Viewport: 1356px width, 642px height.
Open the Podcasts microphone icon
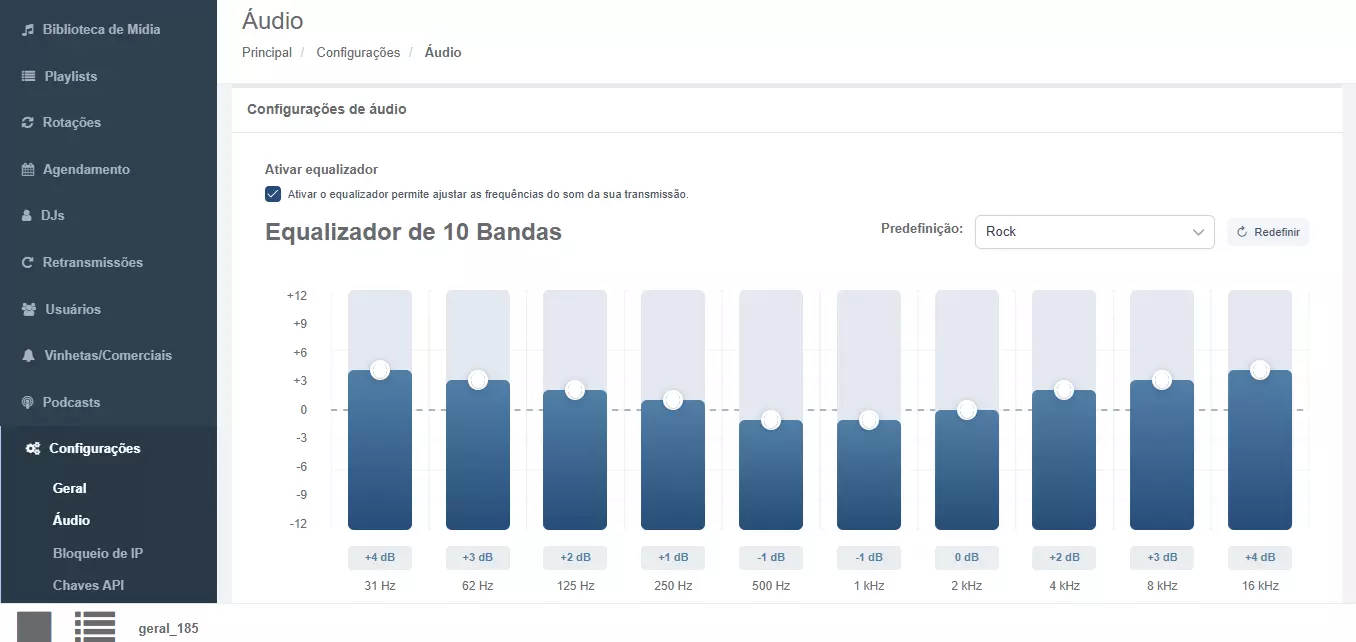[x=27, y=402]
